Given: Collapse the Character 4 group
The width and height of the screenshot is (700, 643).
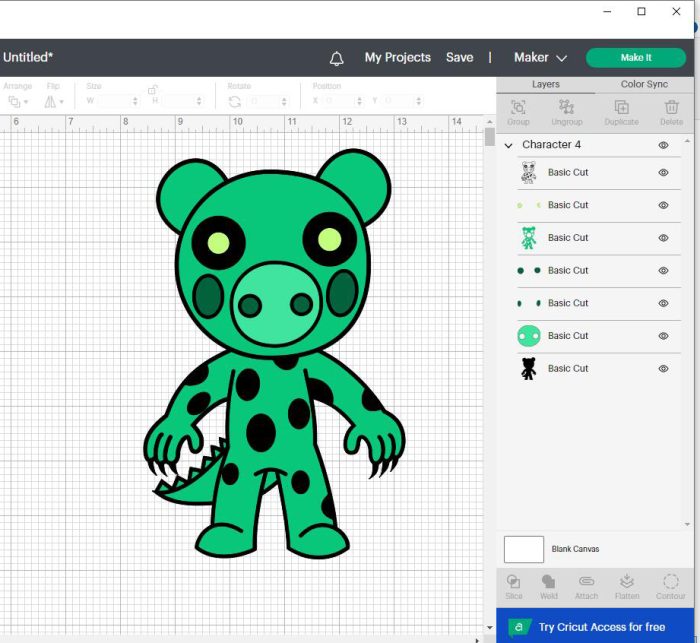Looking at the screenshot, I should tap(508, 146).
